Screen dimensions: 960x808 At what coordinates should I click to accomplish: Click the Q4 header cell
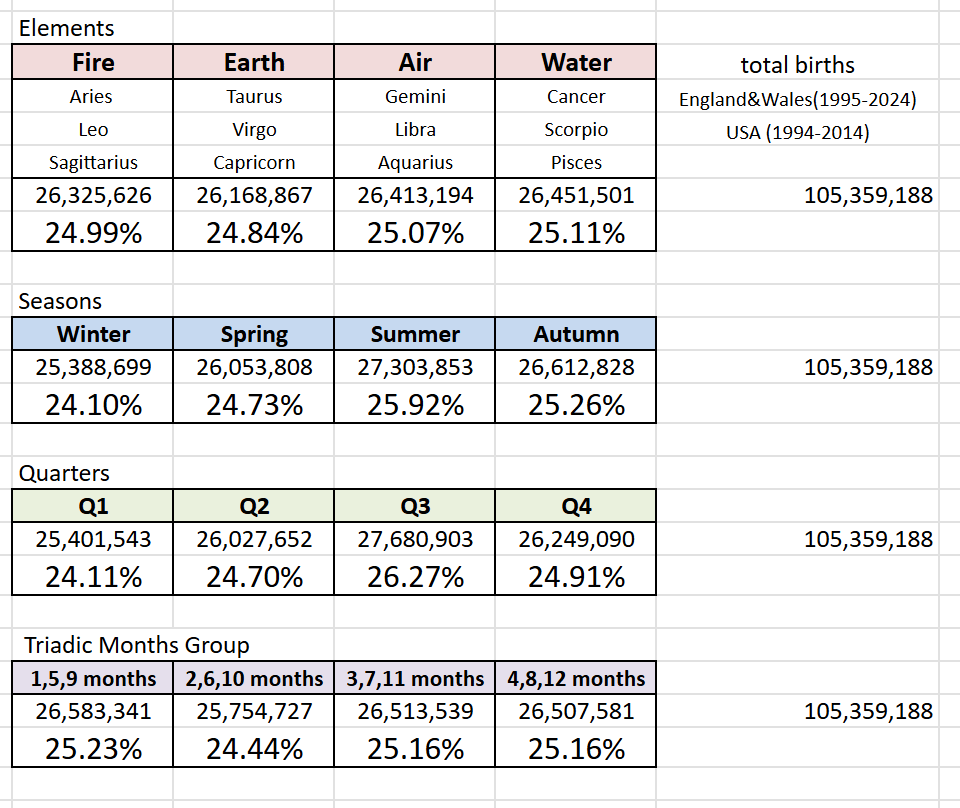coord(576,506)
